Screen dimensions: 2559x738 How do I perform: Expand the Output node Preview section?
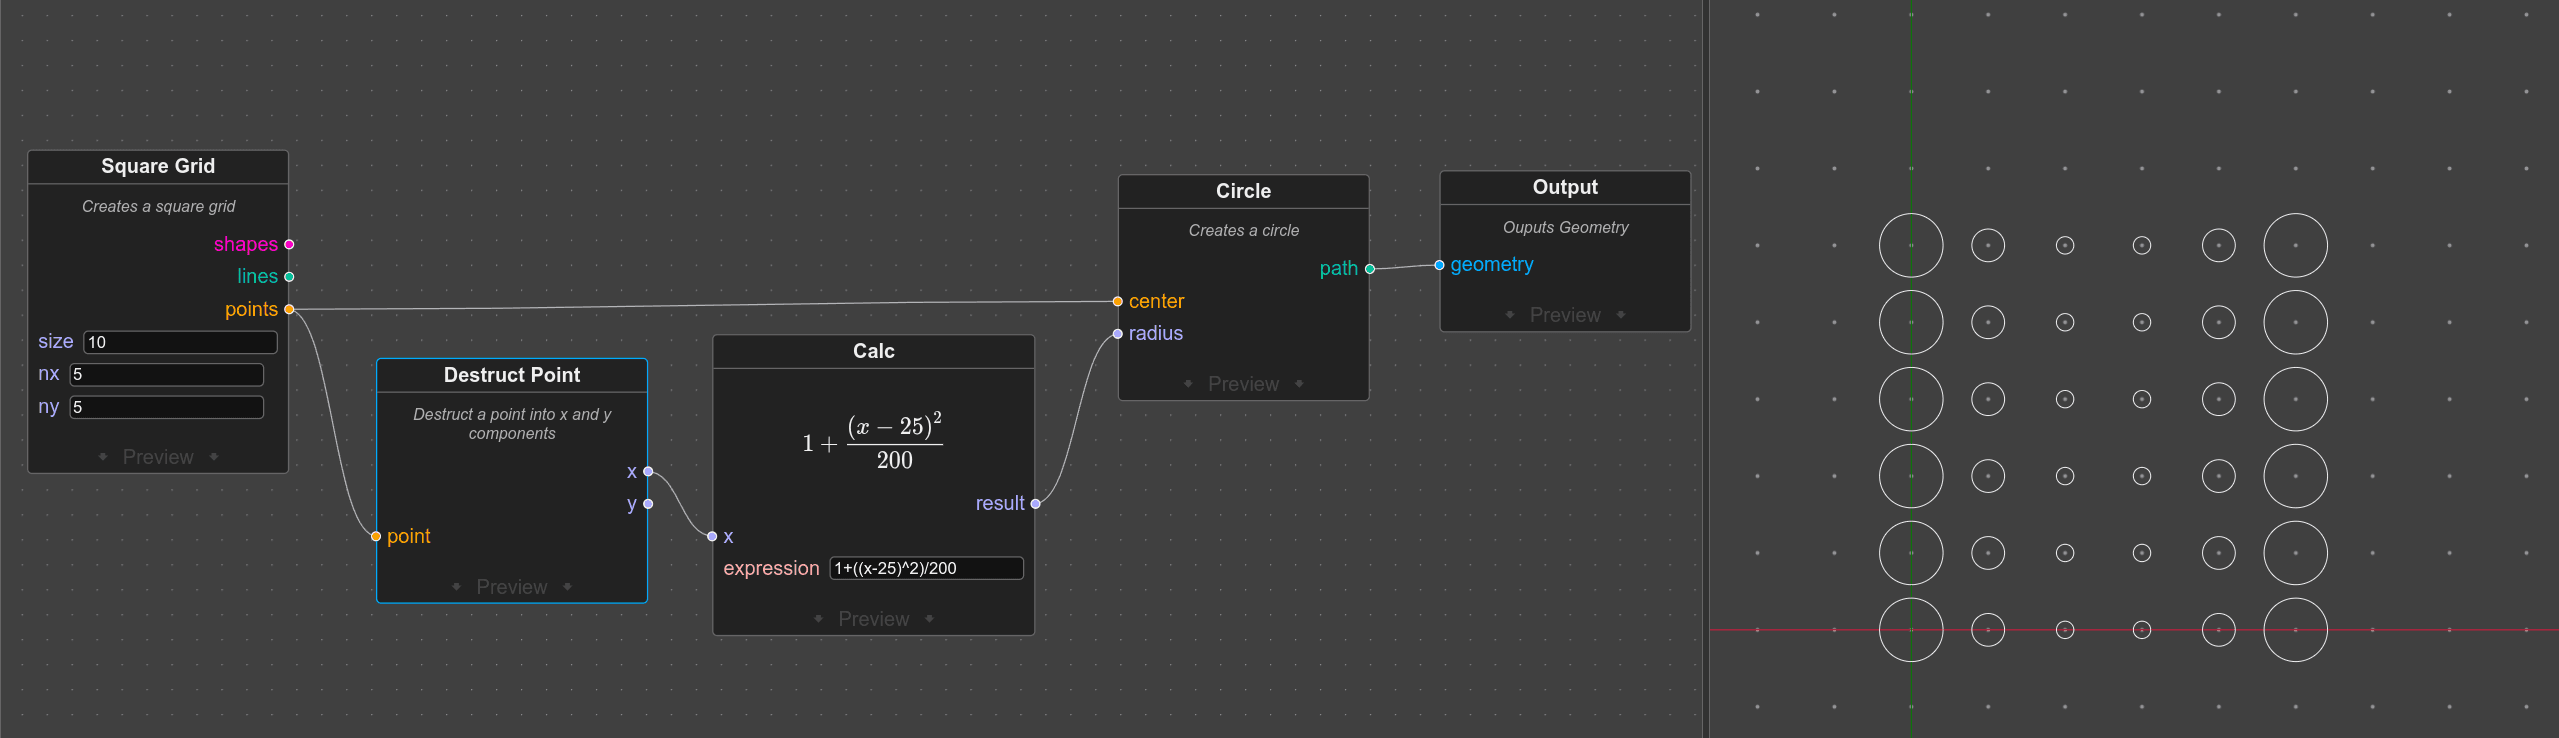[1564, 315]
